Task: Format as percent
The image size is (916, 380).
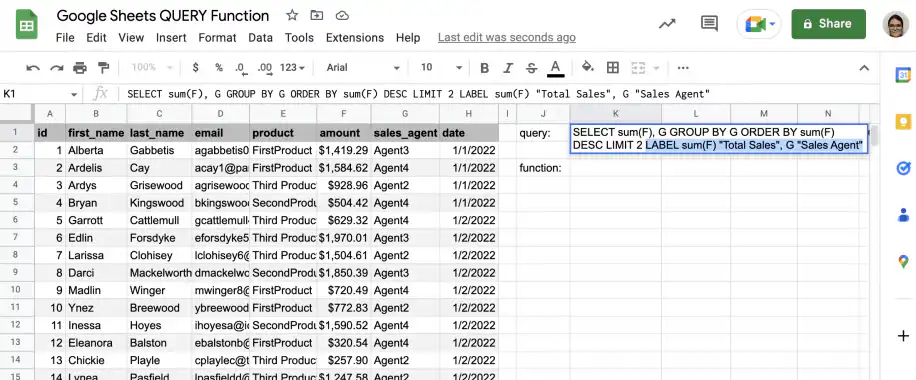Action: pos(219,68)
